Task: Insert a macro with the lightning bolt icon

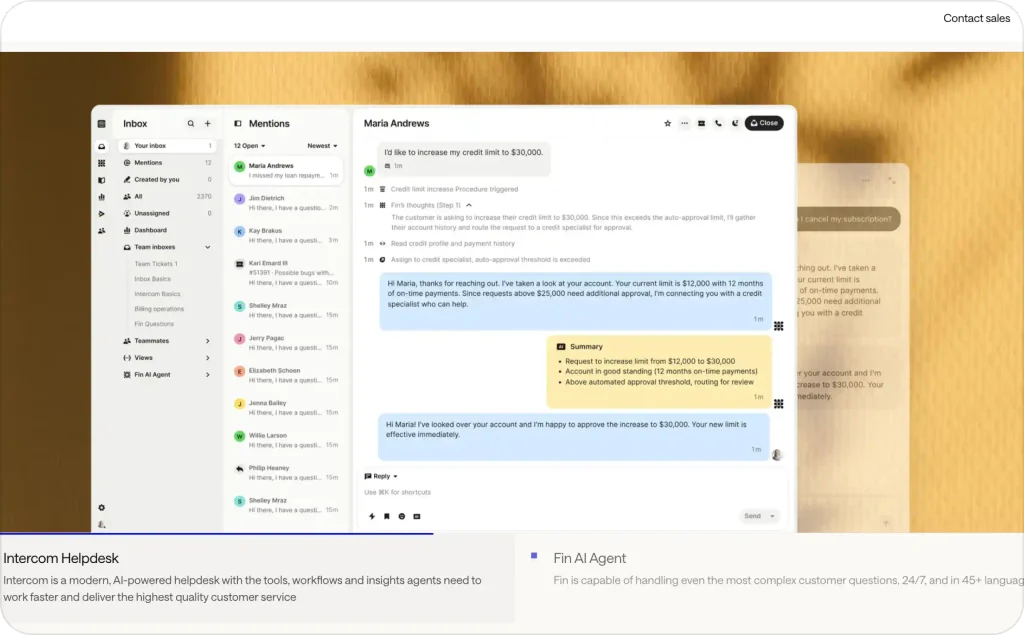Action: pyautogui.click(x=372, y=516)
